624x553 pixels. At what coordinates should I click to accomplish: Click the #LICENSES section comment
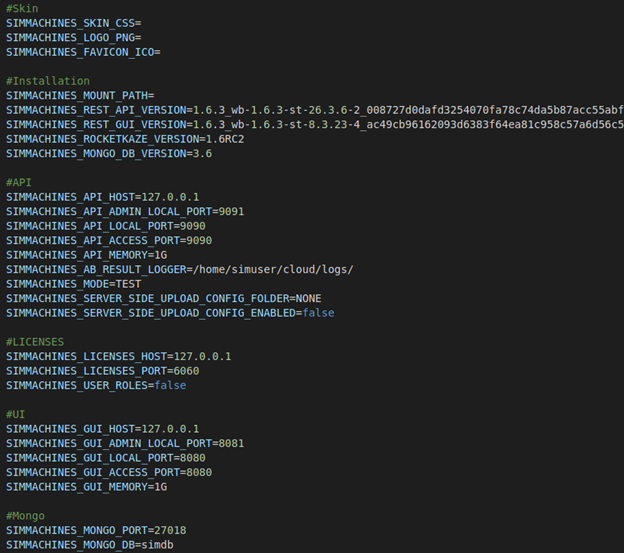pos(35,341)
